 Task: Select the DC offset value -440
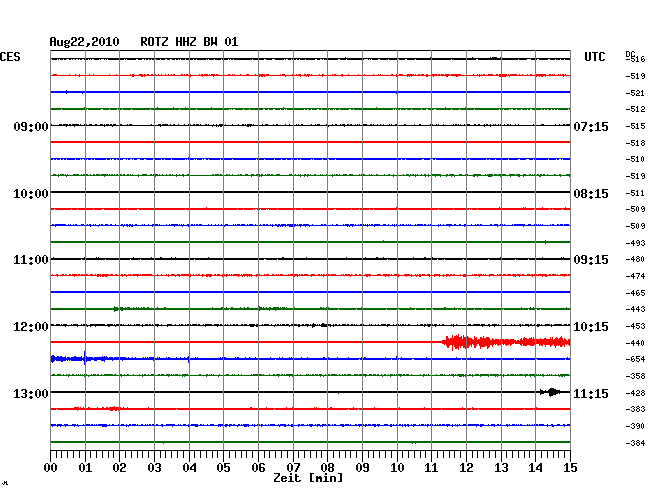pos(635,343)
